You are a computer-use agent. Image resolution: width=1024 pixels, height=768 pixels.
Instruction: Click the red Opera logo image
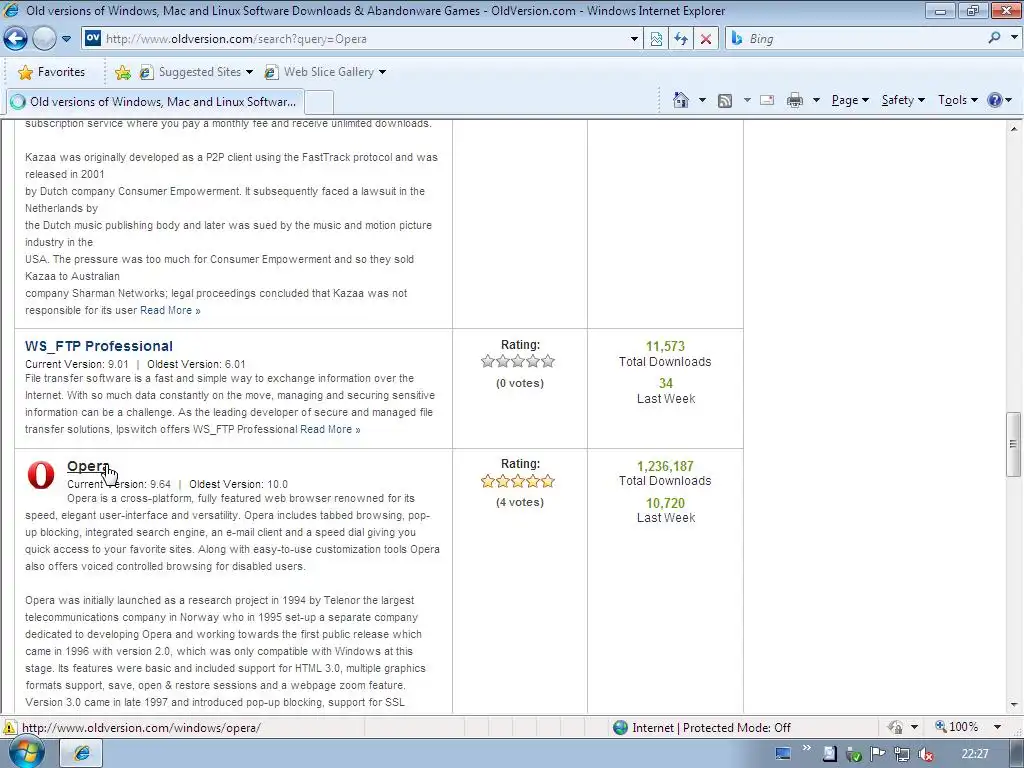pos(40,475)
